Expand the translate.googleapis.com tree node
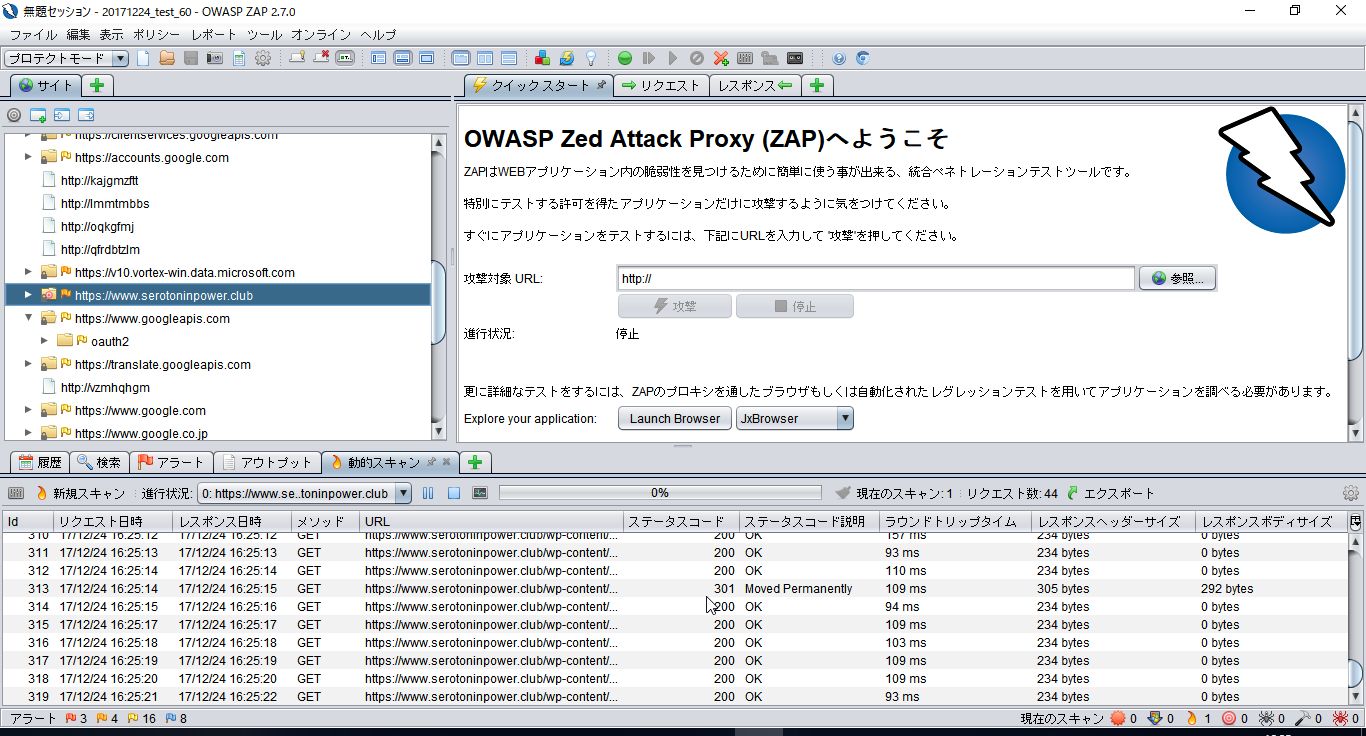The width and height of the screenshot is (1366, 736). pos(28,364)
